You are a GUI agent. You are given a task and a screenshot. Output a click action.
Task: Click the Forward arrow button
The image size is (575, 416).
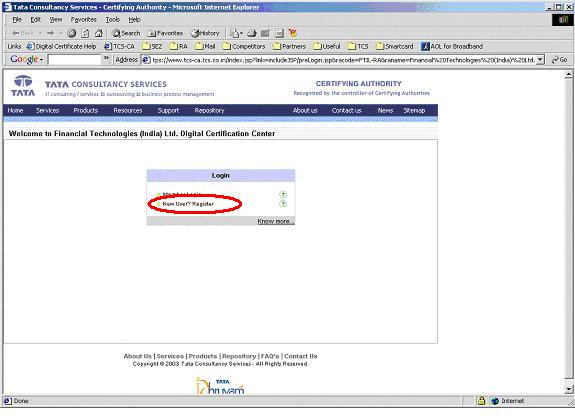point(50,33)
